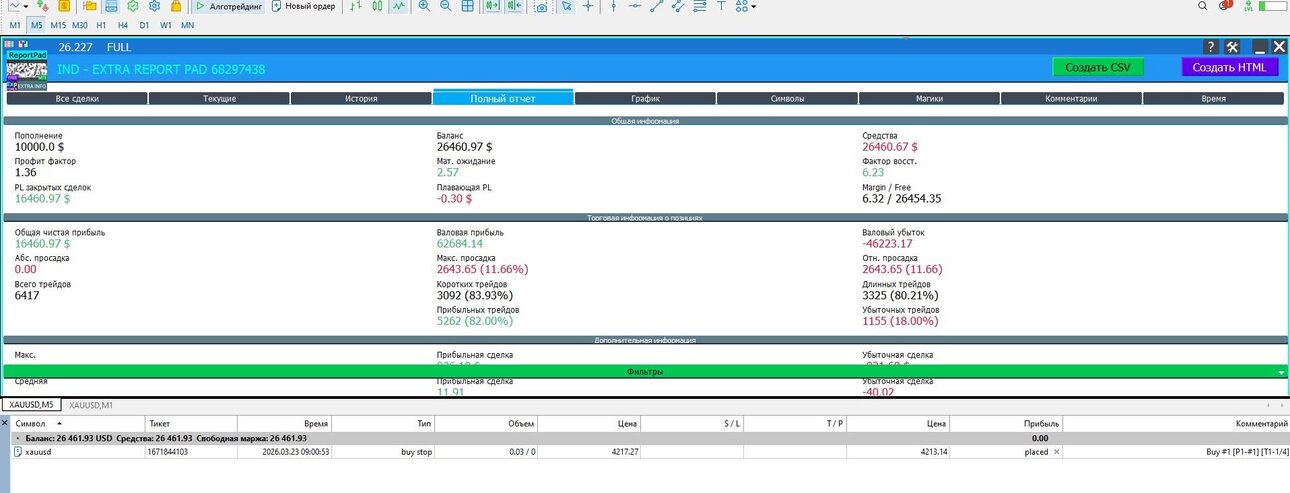Click the yellow dollar sign toolbar icon

pos(64,6)
